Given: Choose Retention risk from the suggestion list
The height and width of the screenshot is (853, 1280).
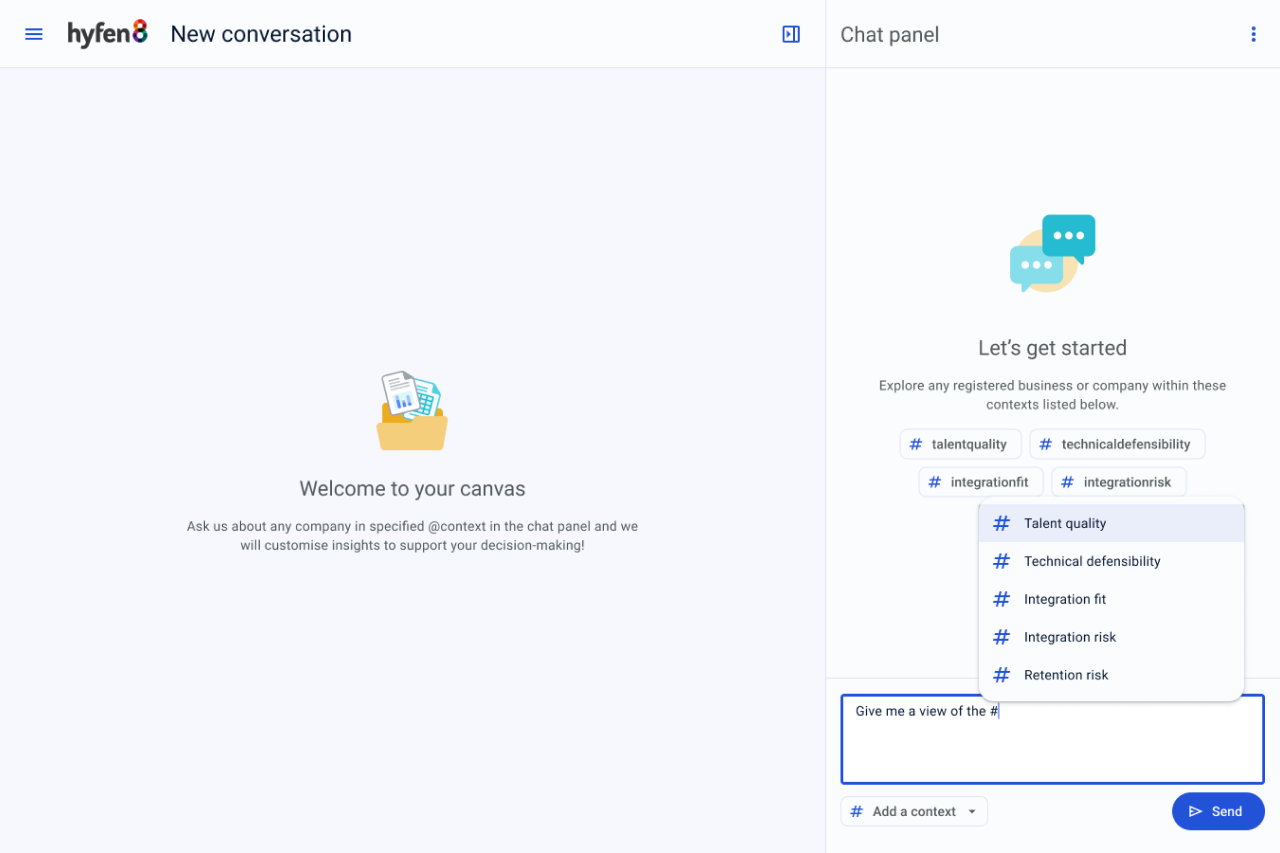Looking at the screenshot, I should pos(1111,675).
